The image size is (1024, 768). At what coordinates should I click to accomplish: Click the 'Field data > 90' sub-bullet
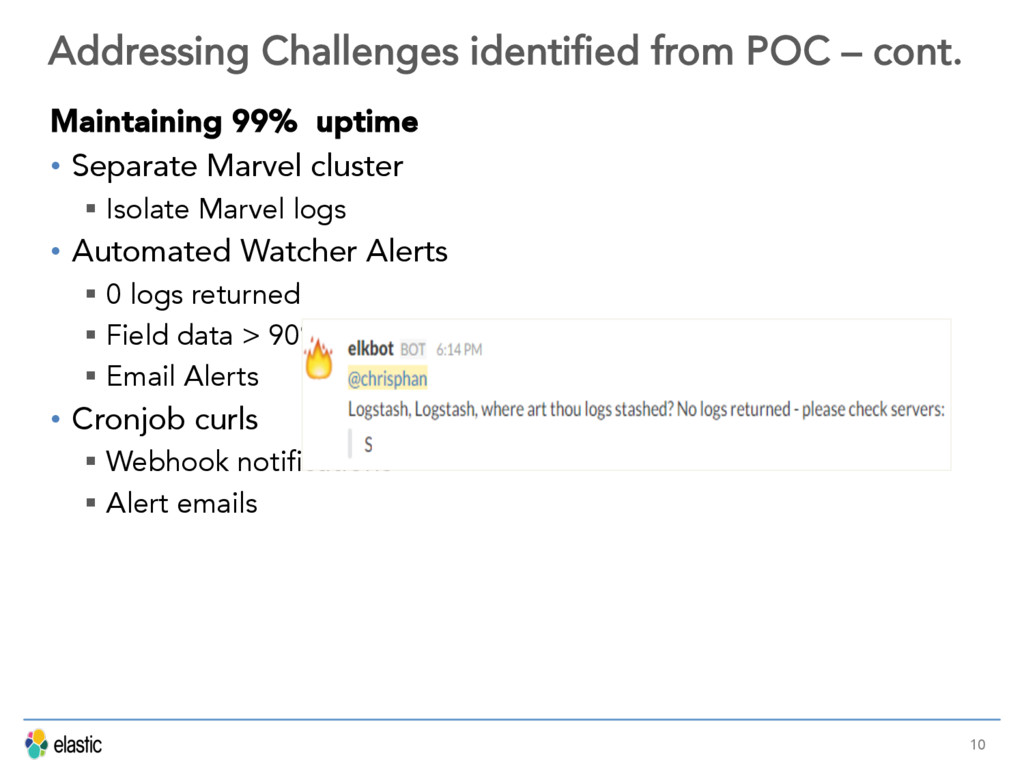click(x=203, y=335)
